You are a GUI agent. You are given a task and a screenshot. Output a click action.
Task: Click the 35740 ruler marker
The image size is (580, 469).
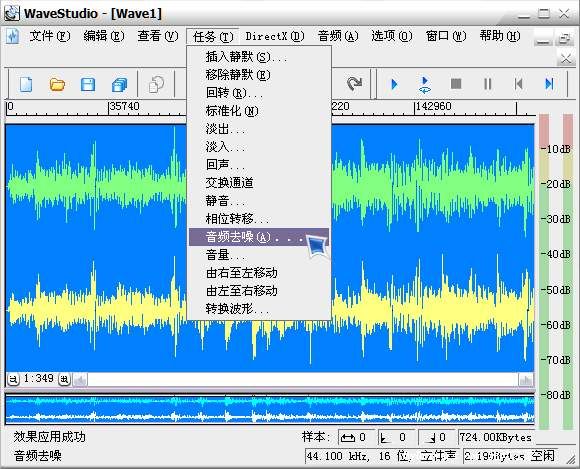coord(125,107)
